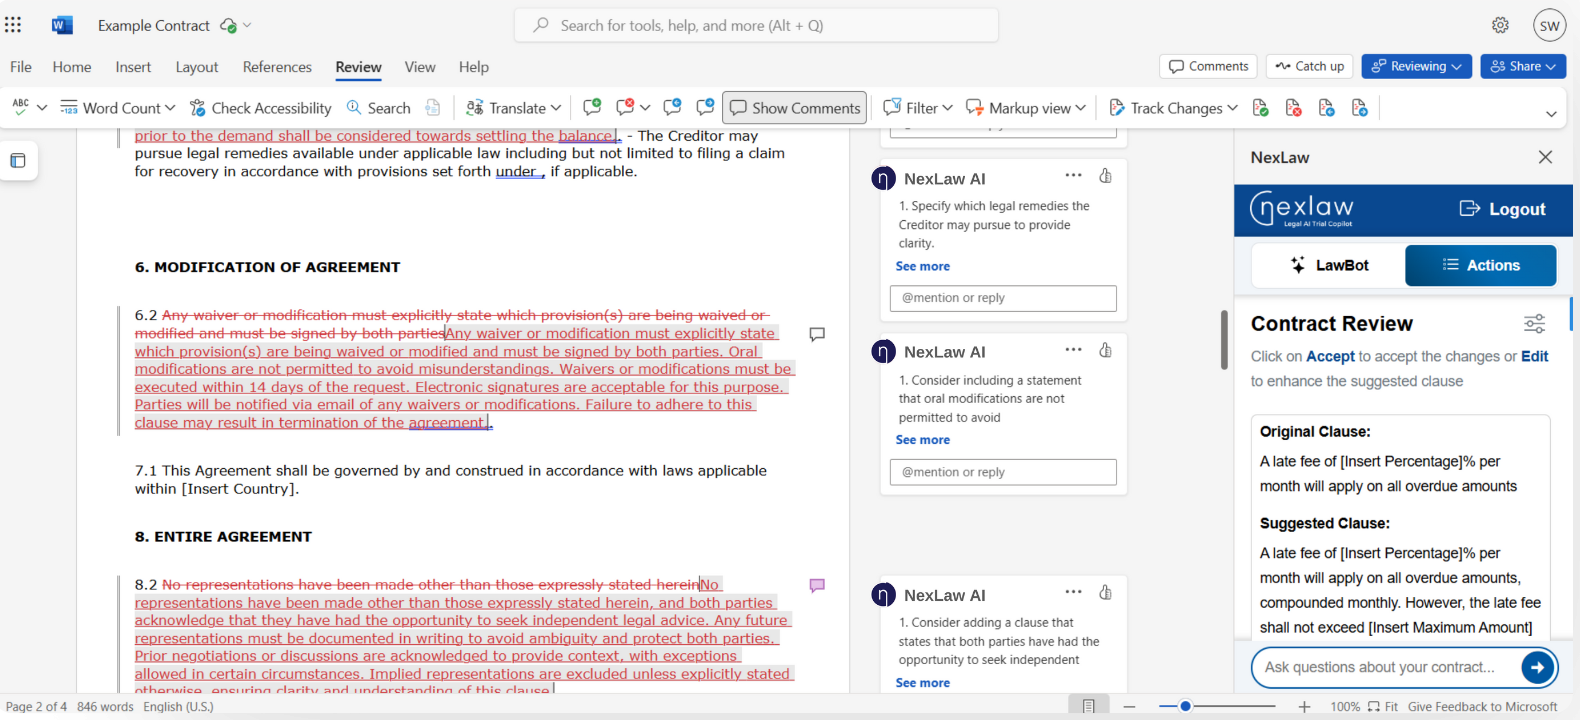Open more options on the independent advice comment
Screen dimensions: 1580x720
1073,591
